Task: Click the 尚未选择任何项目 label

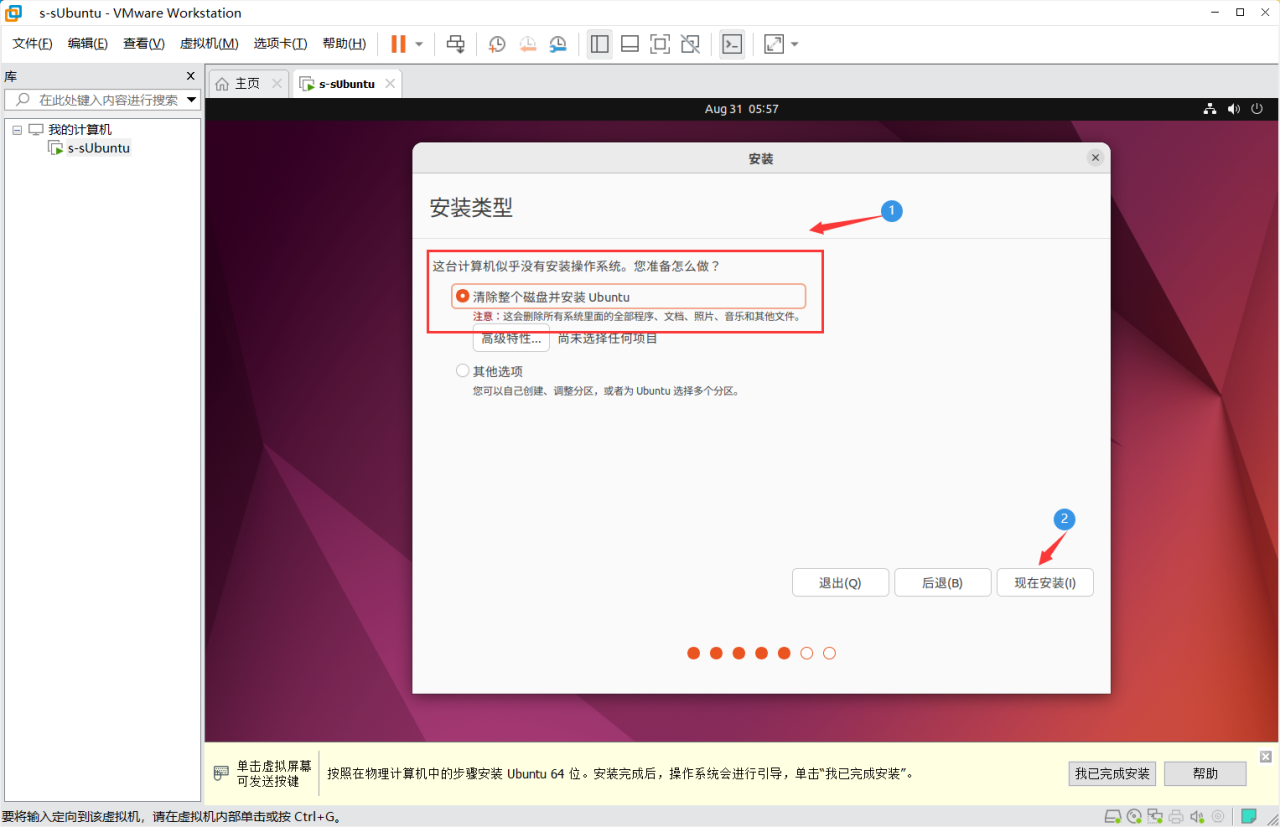Action: pyautogui.click(x=608, y=339)
